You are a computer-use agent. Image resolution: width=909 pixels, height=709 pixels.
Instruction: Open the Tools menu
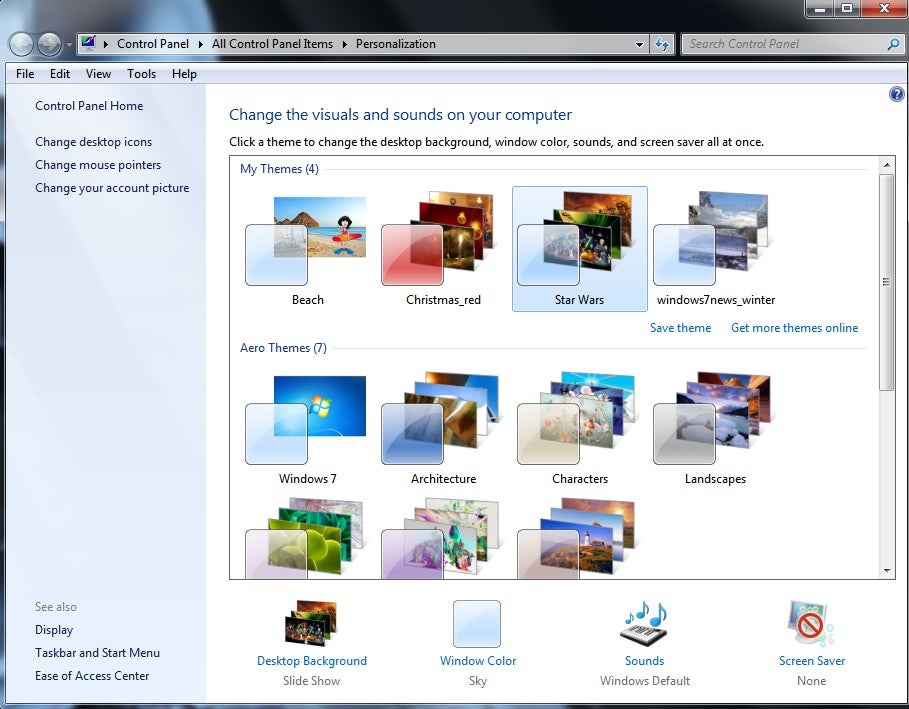pyautogui.click(x=141, y=74)
